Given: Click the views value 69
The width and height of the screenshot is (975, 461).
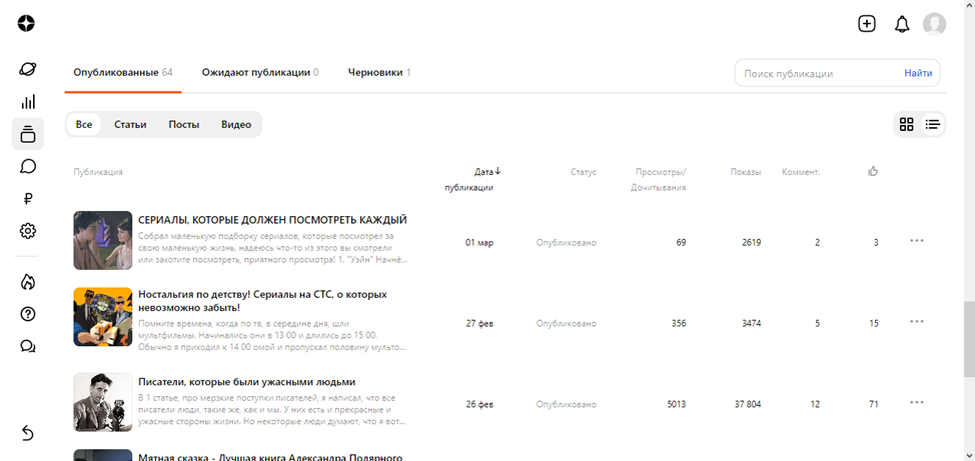Looking at the screenshot, I should point(682,243).
